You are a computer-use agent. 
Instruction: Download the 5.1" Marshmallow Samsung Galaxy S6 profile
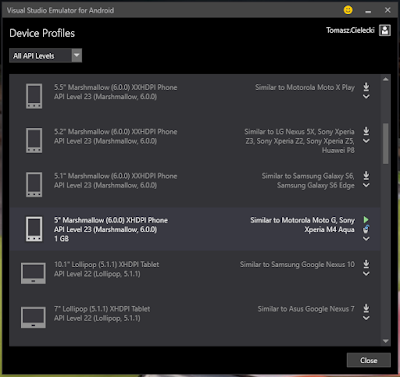click(366, 175)
